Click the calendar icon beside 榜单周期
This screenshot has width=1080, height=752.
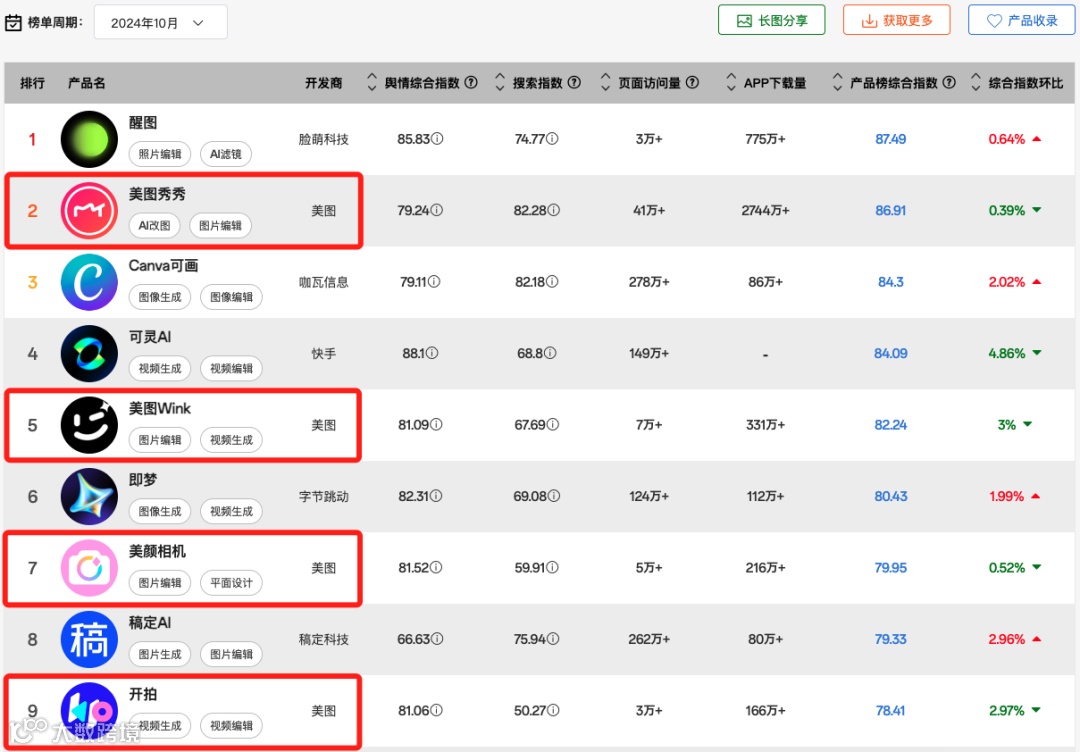[x=13, y=23]
